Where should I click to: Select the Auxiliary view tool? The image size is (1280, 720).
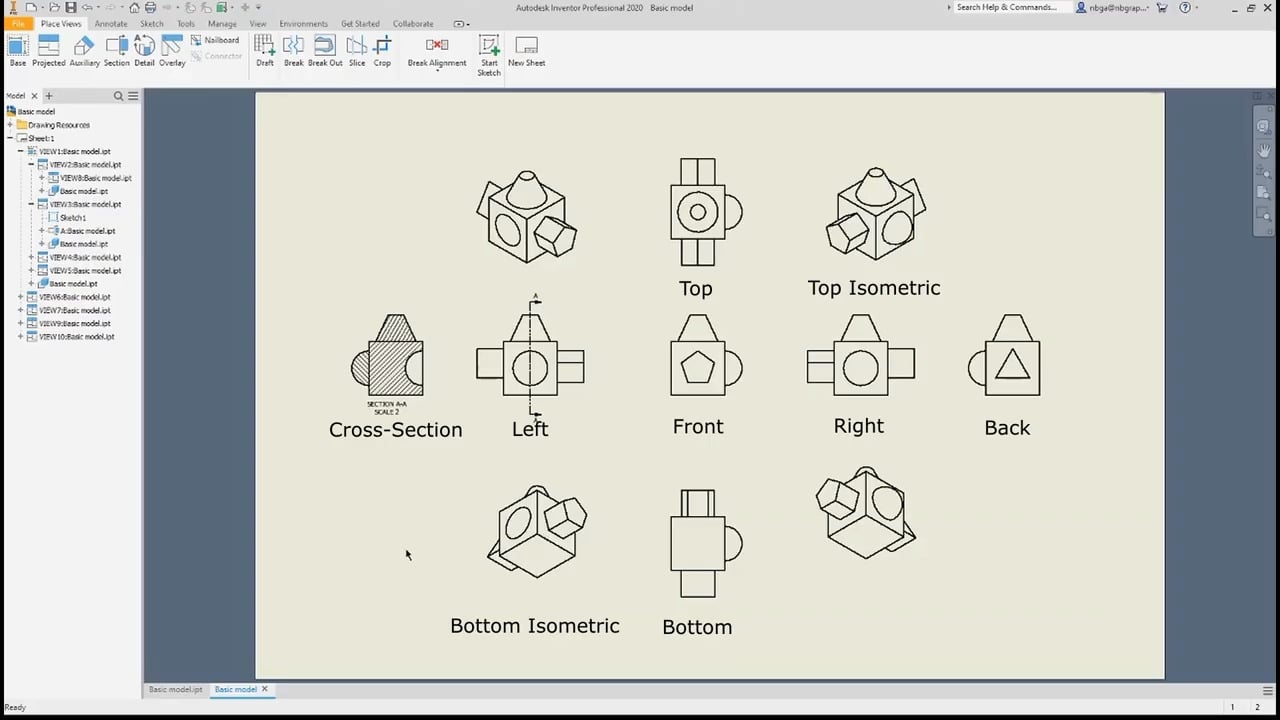84,51
